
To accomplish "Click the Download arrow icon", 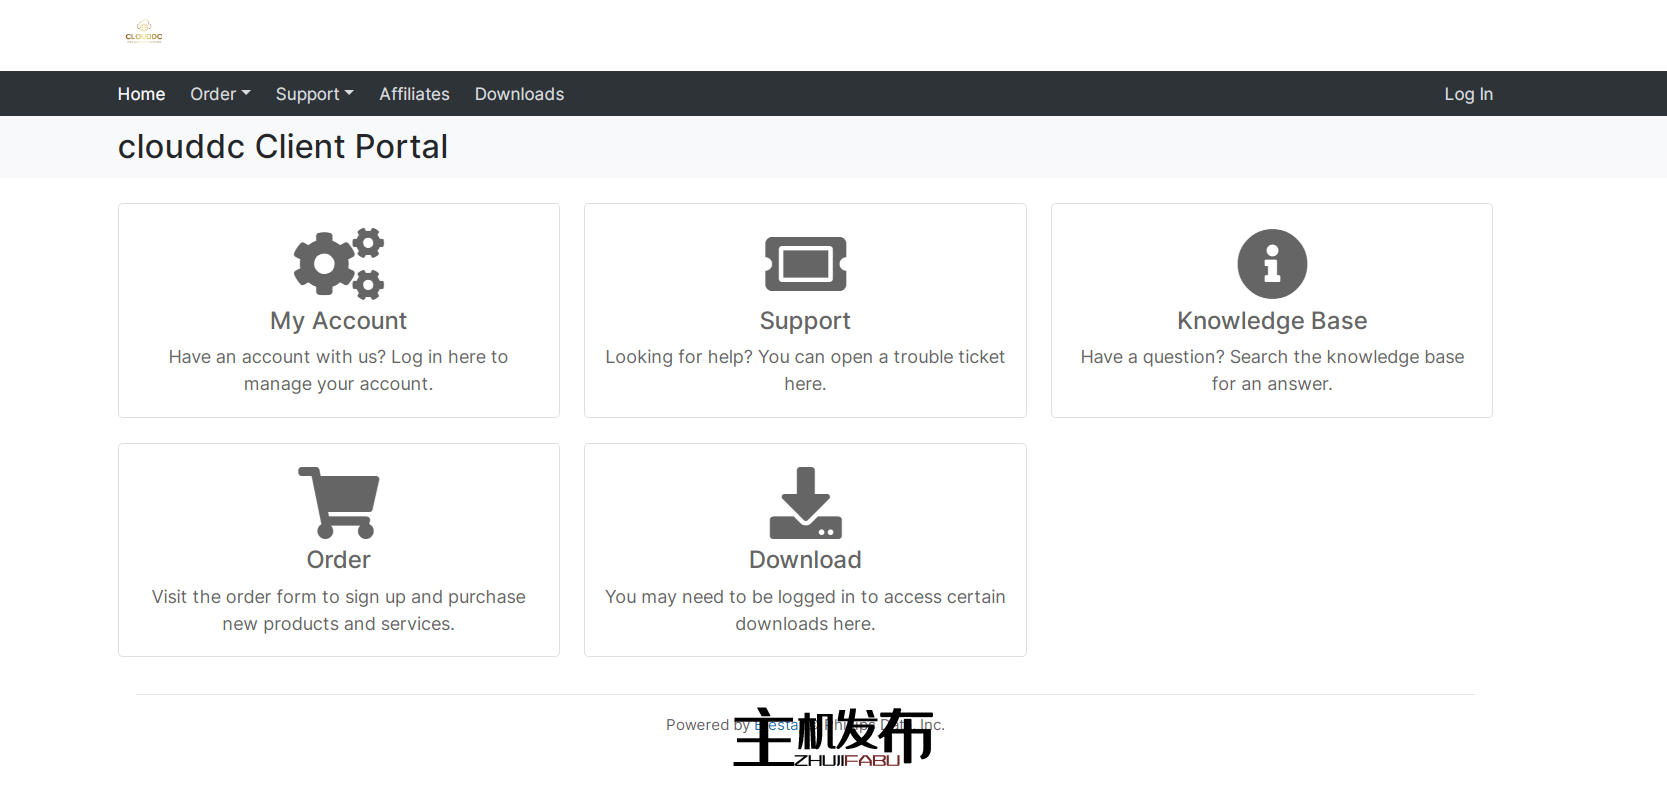I will 805,502.
